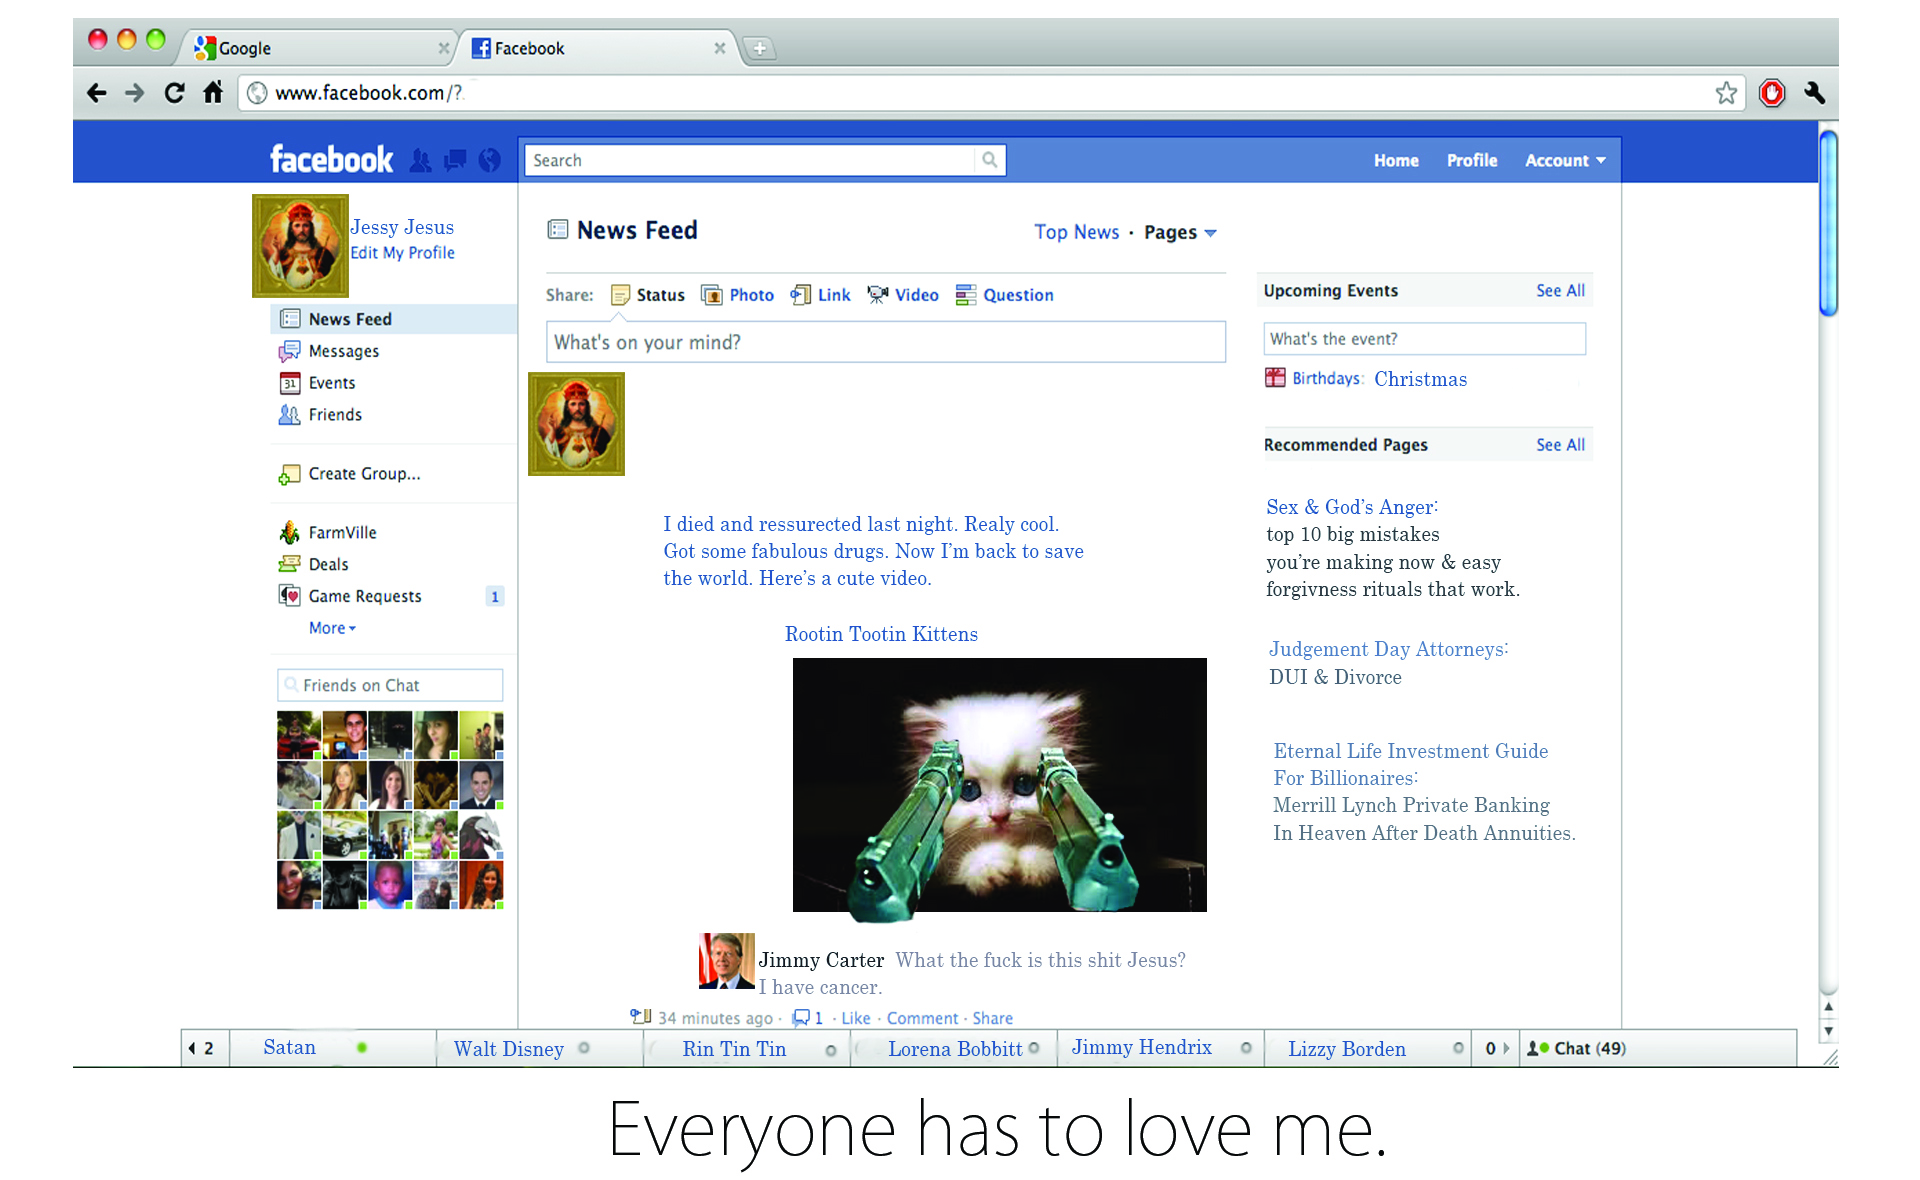The image size is (1920, 1180).
Task: Open the Rootin Tootin Kittens video link
Action: click(881, 634)
